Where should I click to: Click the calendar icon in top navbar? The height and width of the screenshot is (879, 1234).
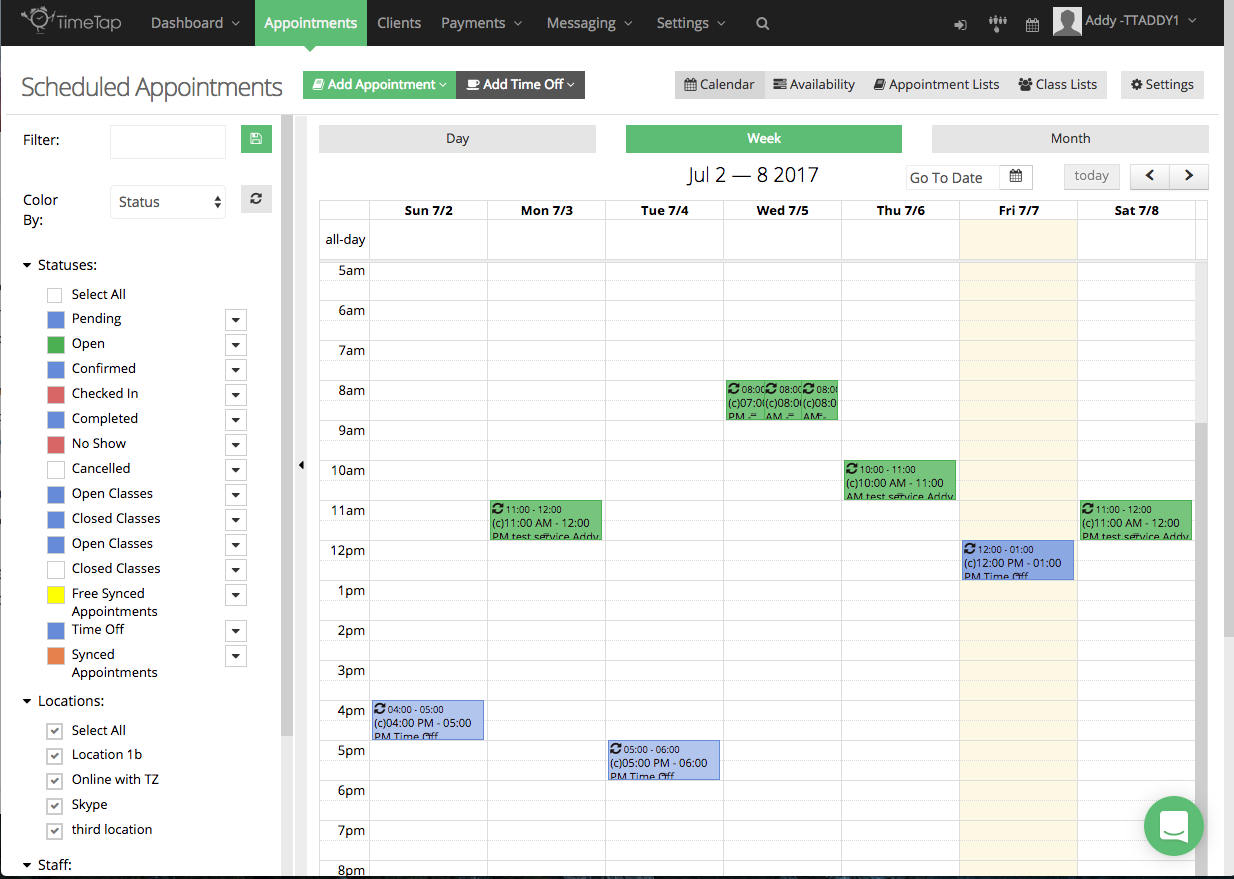(x=1032, y=24)
